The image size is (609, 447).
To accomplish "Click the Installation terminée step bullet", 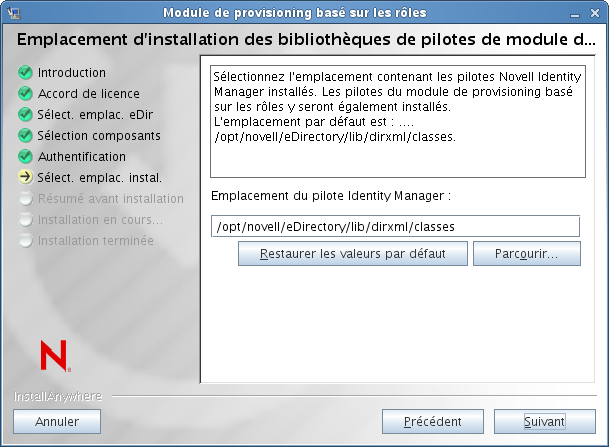I will point(25,241).
